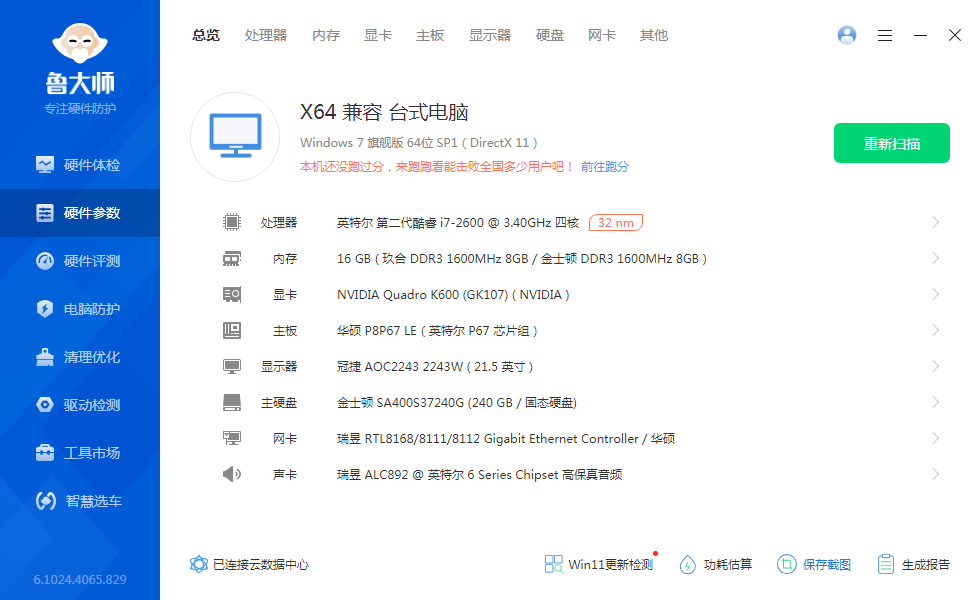This screenshot has width=980, height=600.
Task: Switch to the 硬盘 tab
Action: click(x=550, y=35)
